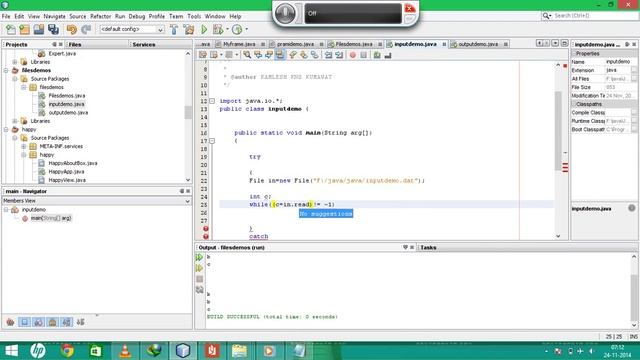Open the Debug Project dropdown arrow
This screenshot has width=640, height=360.
tap(227, 29)
